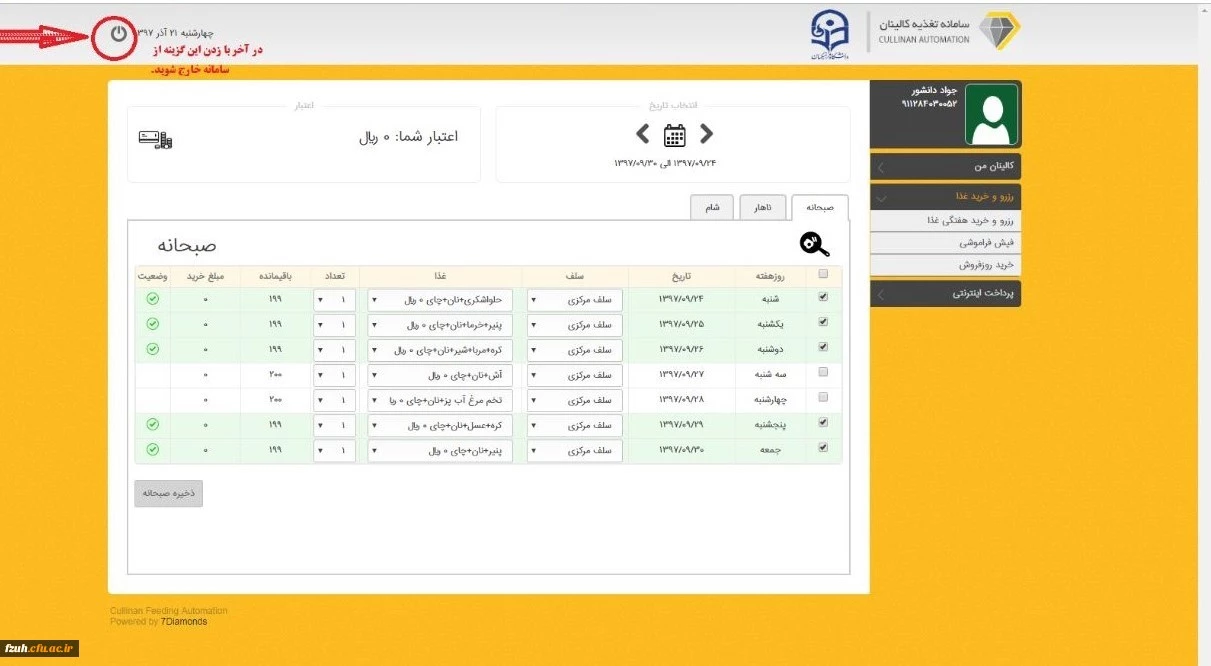Open the خرید روزفروش sidebar link
Viewport: 1211px width, 666px height.
coord(945,265)
